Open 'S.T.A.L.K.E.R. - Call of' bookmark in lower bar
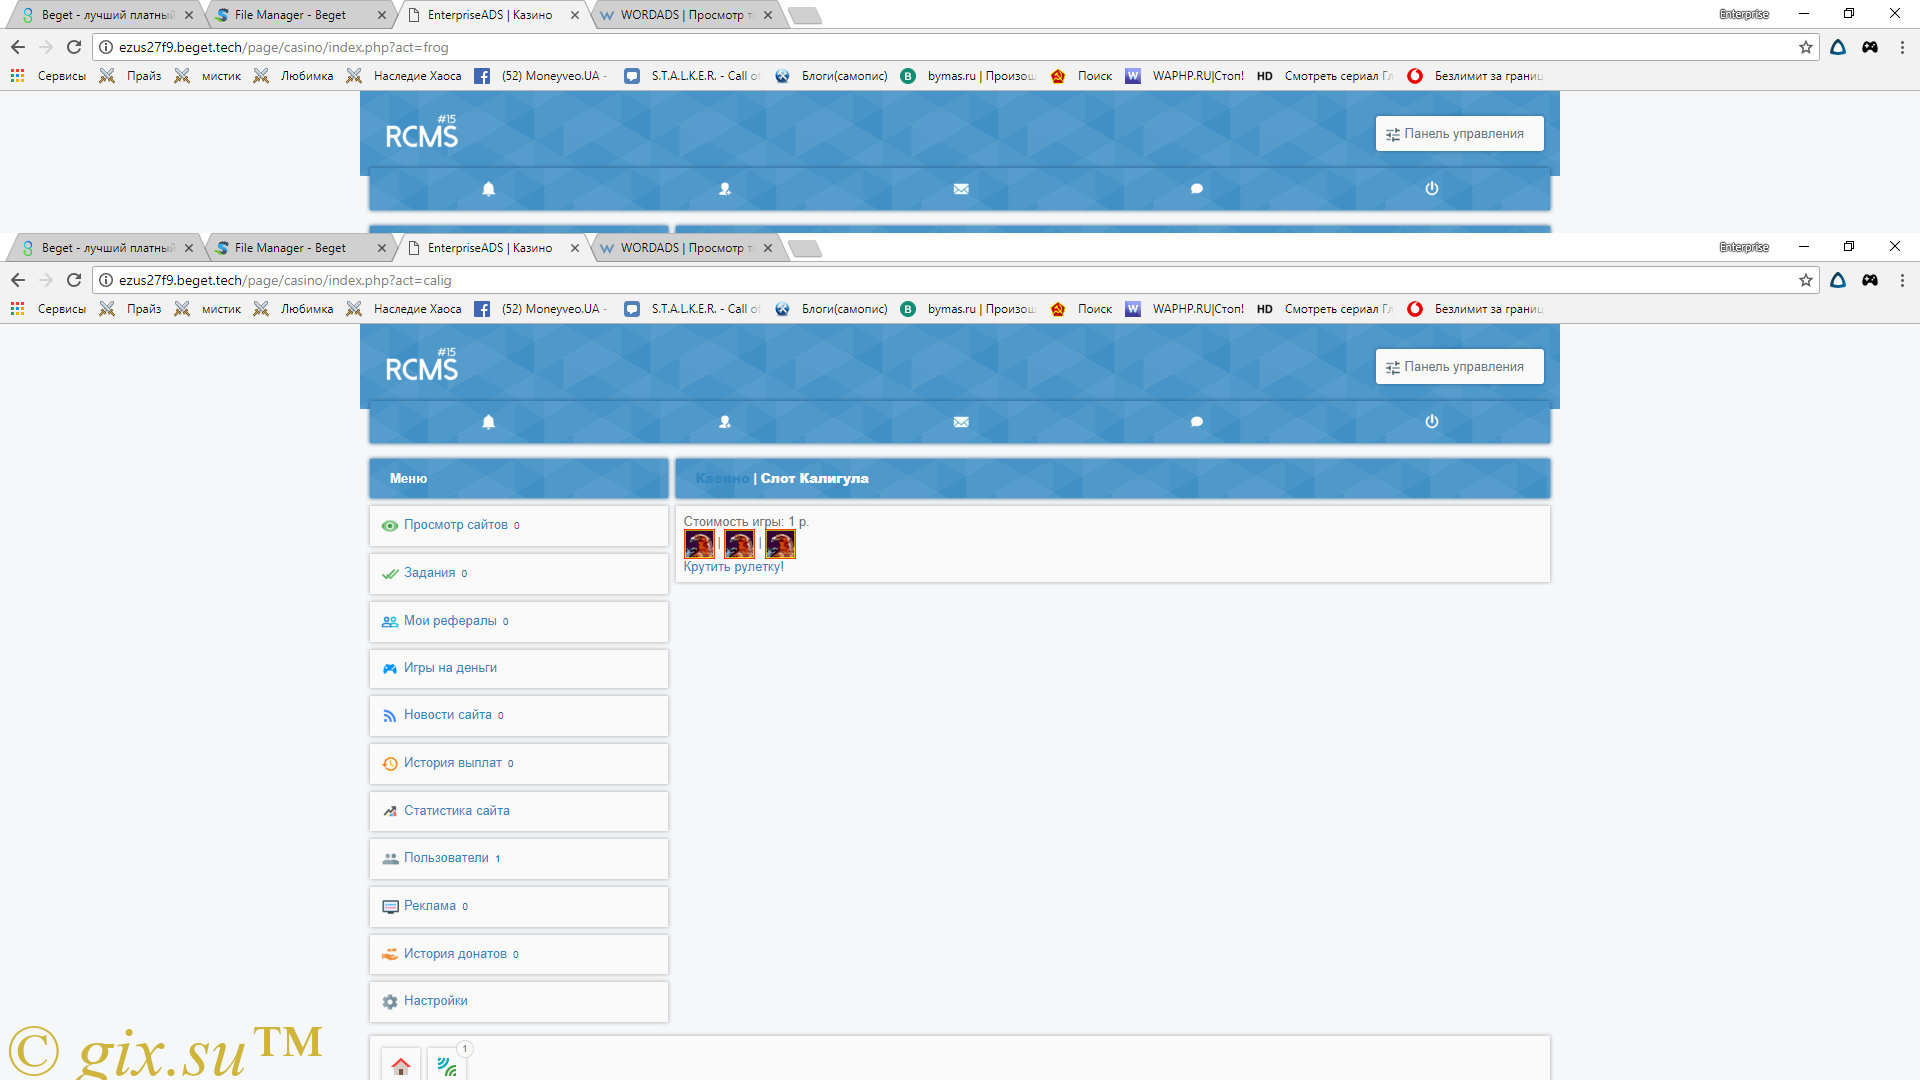The image size is (1920, 1080). (693, 309)
